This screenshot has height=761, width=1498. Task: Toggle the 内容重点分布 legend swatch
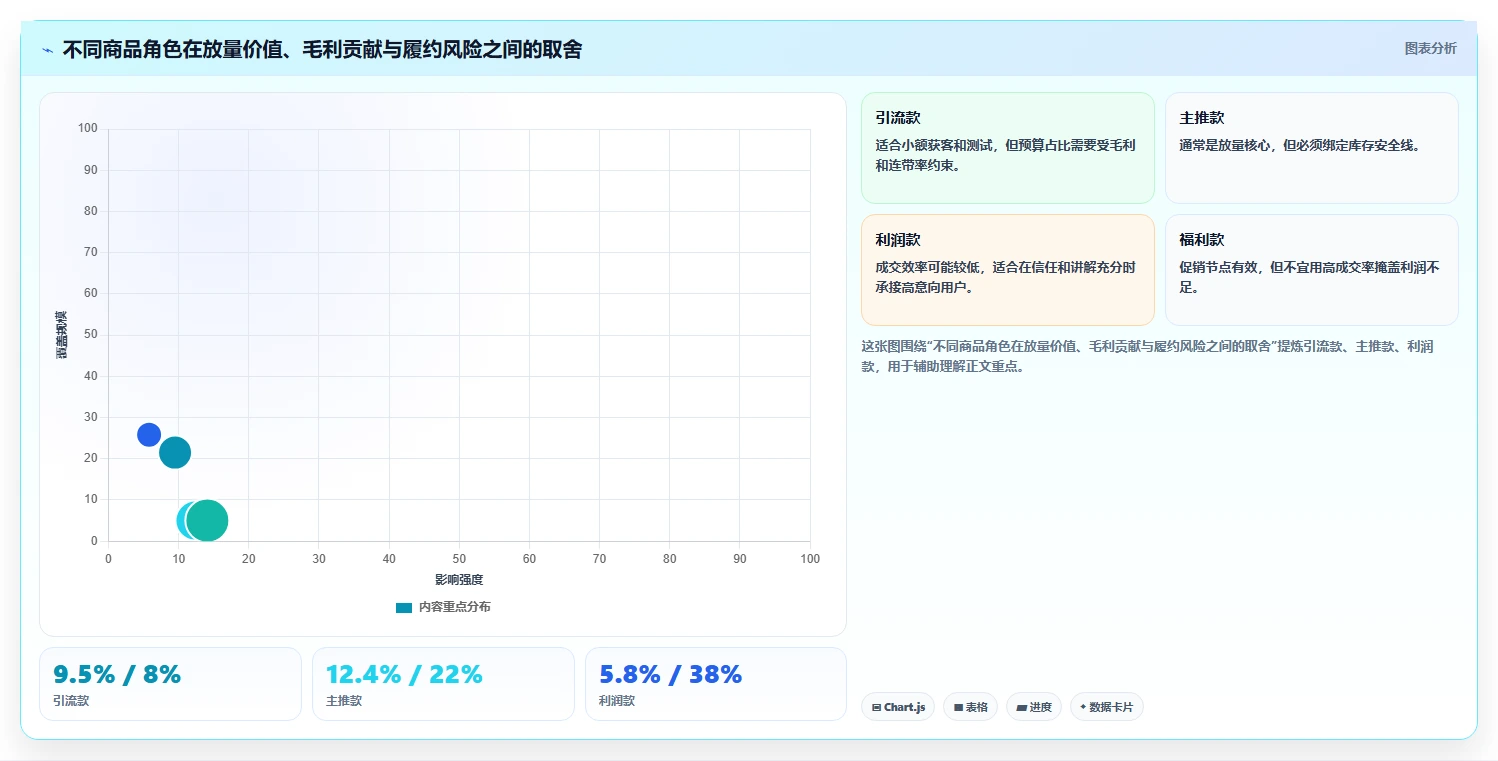coord(404,607)
